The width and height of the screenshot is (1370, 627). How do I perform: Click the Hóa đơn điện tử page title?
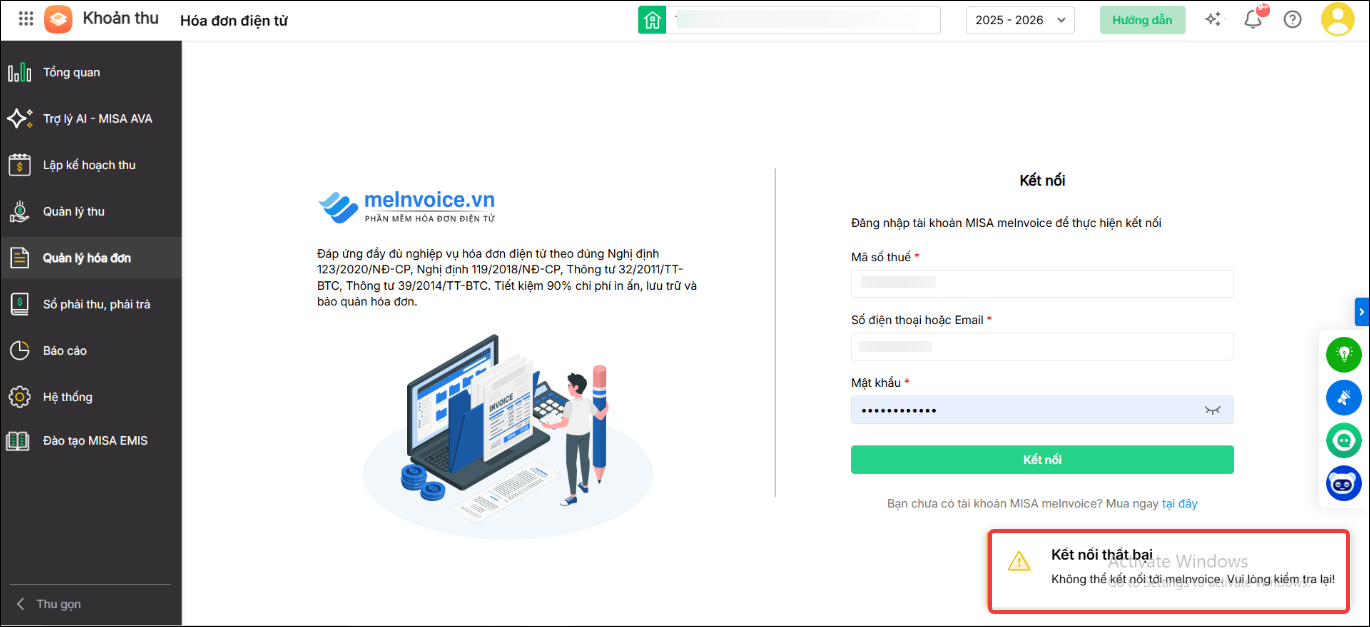click(234, 20)
